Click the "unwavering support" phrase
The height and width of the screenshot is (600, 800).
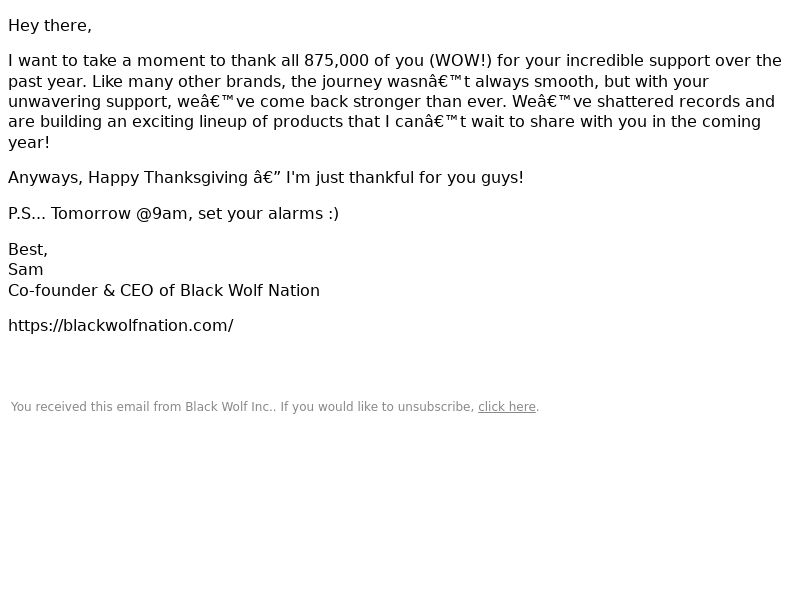88,102
